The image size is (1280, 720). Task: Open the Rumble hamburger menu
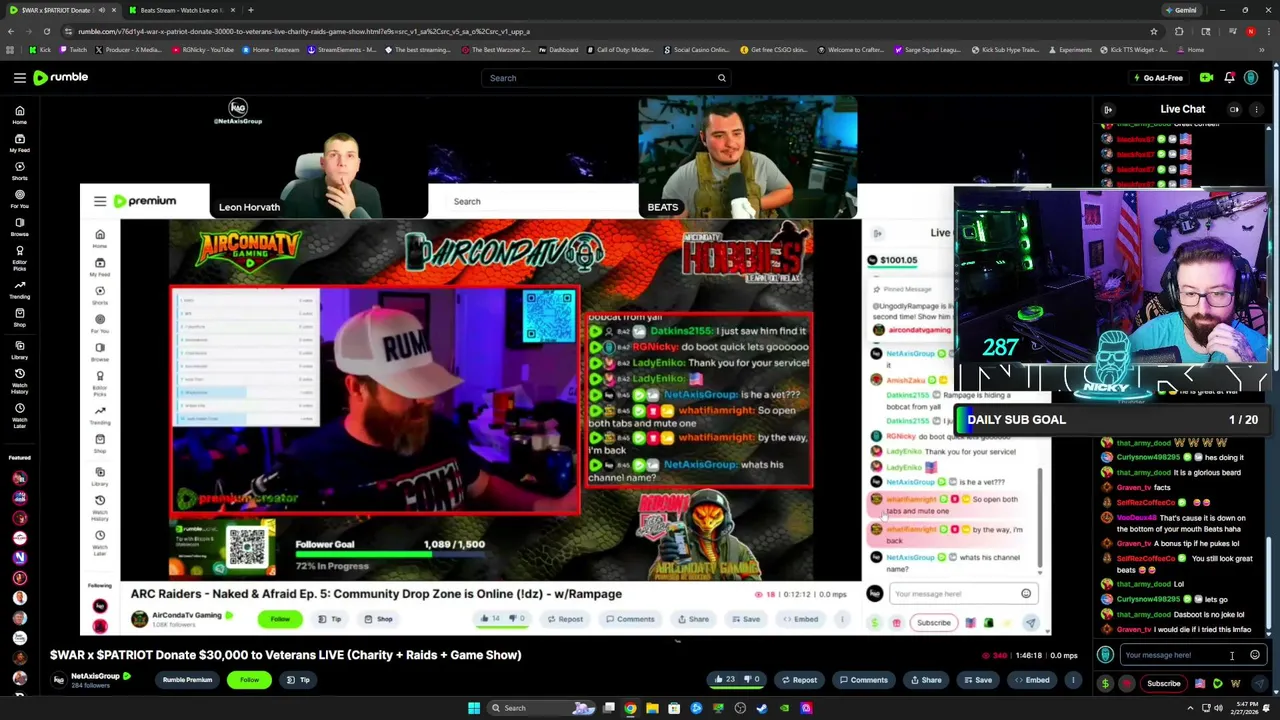click(x=19, y=78)
